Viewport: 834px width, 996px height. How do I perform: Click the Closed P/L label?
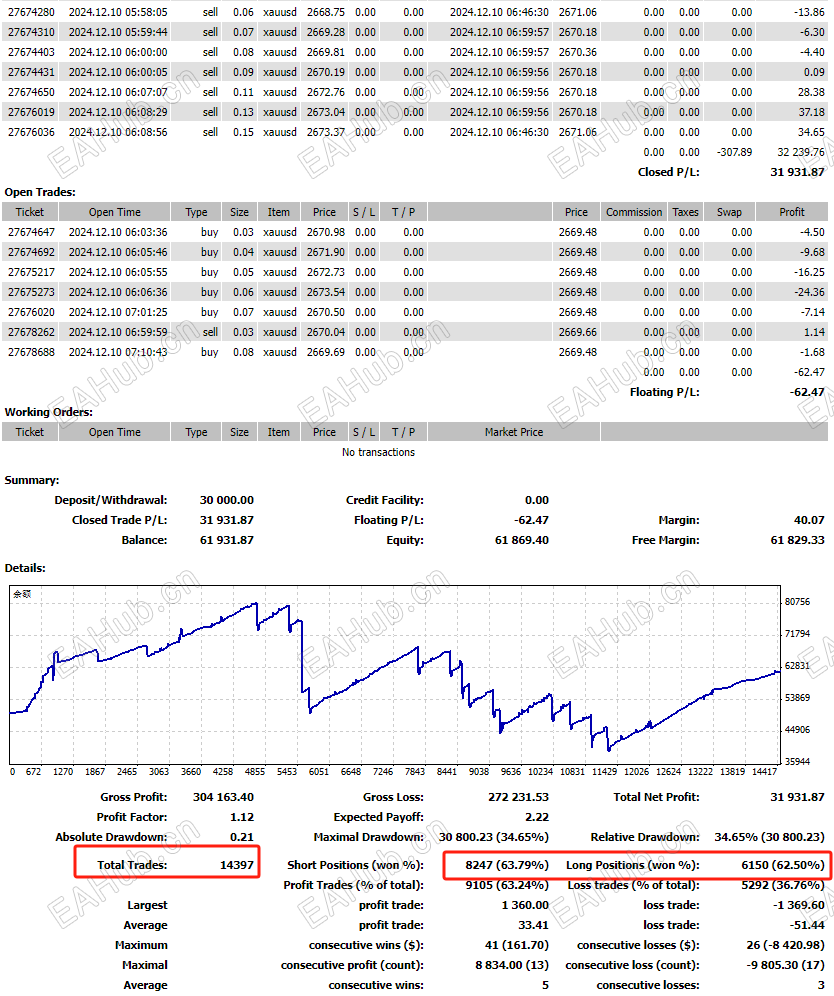click(x=668, y=172)
